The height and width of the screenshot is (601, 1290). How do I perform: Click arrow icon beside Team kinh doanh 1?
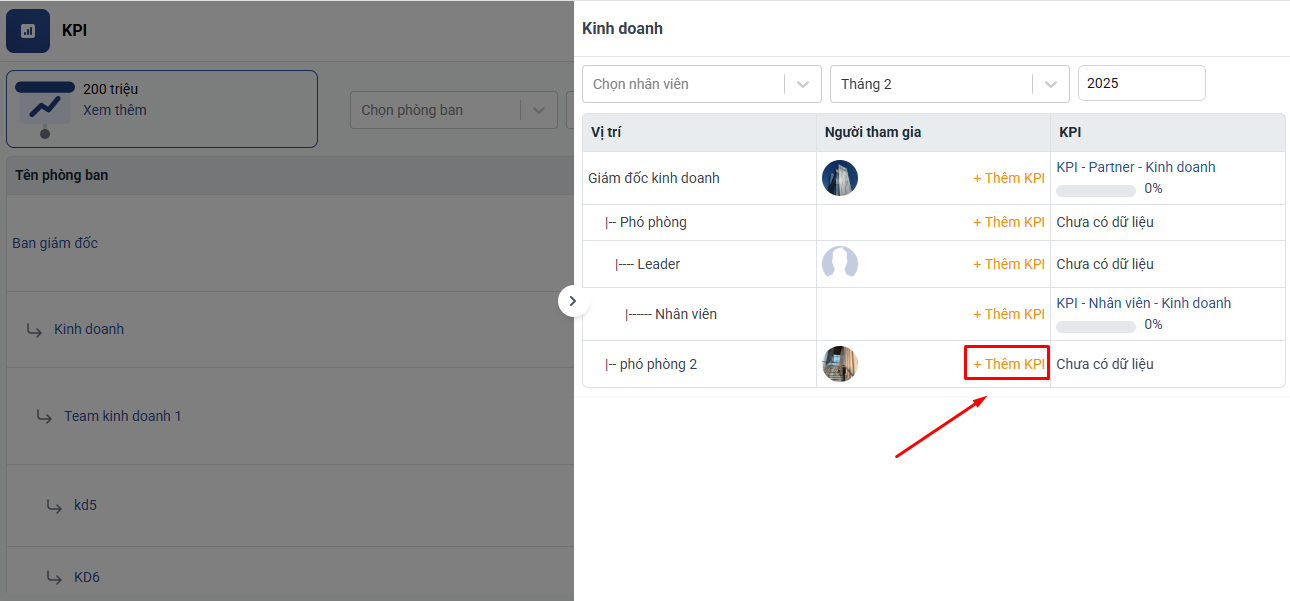click(44, 416)
